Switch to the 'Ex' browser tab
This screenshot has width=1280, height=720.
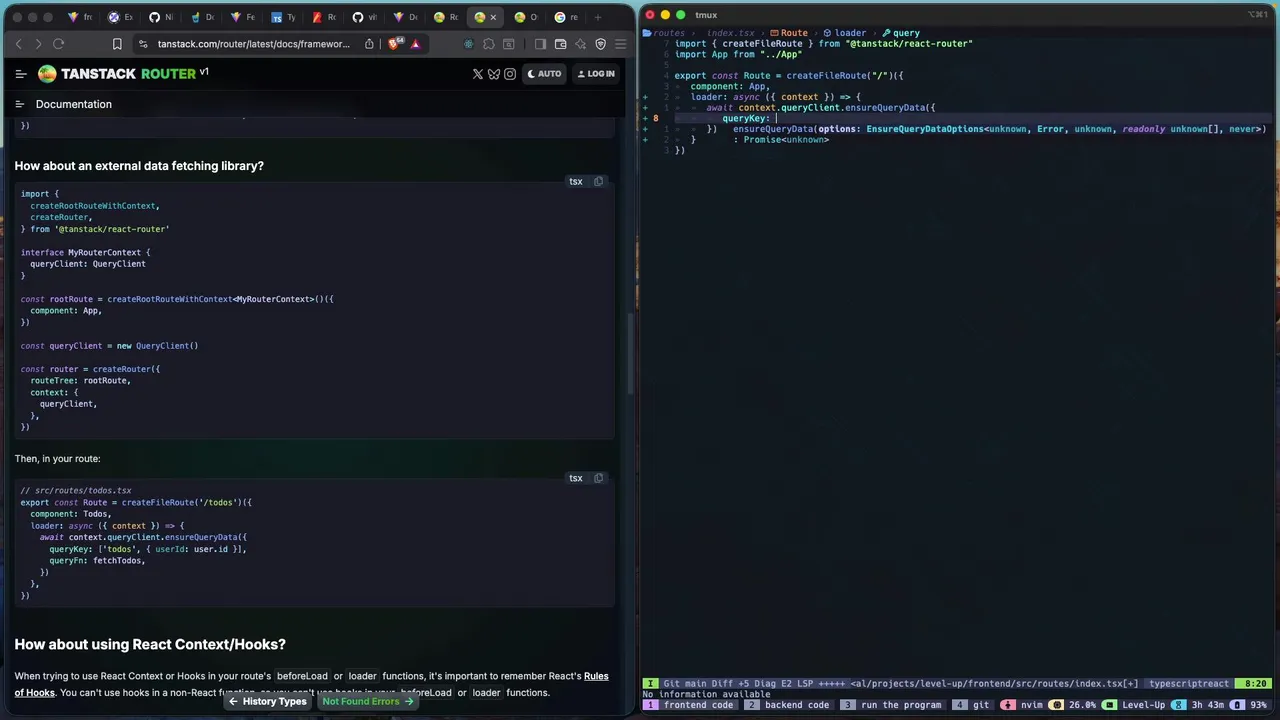tap(121, 17)
